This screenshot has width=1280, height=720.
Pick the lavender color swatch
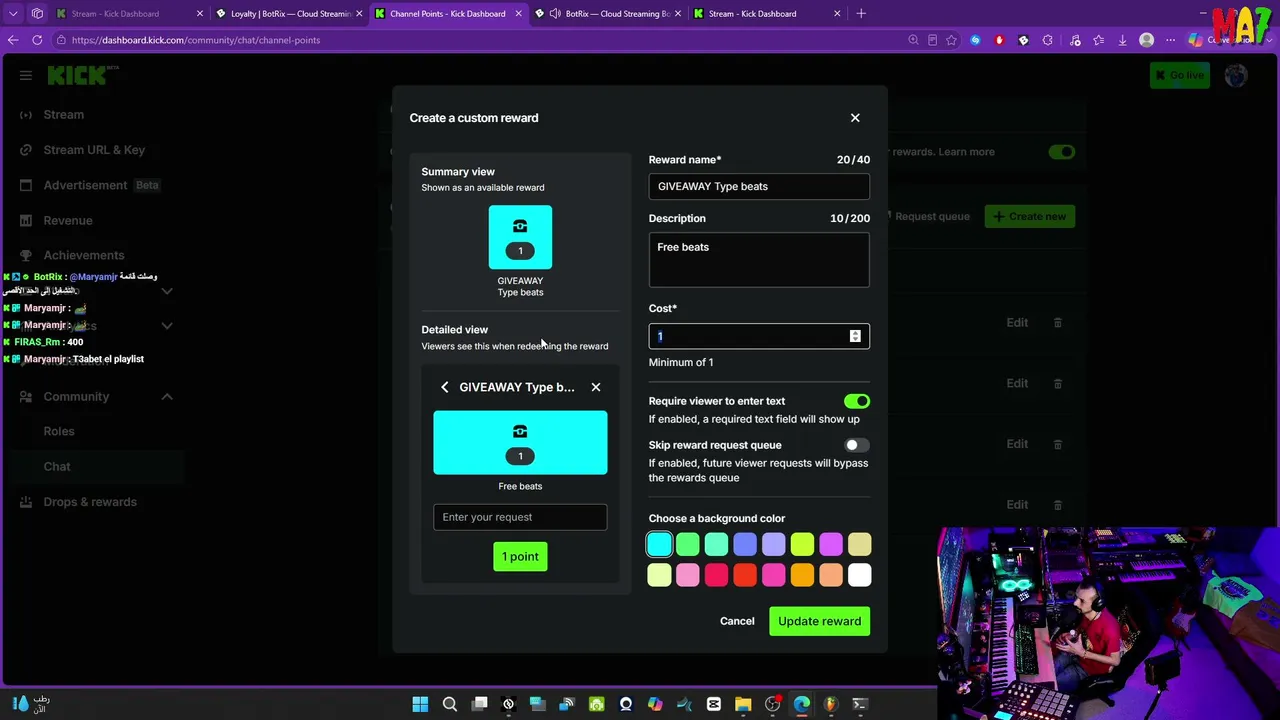point(774,544)
